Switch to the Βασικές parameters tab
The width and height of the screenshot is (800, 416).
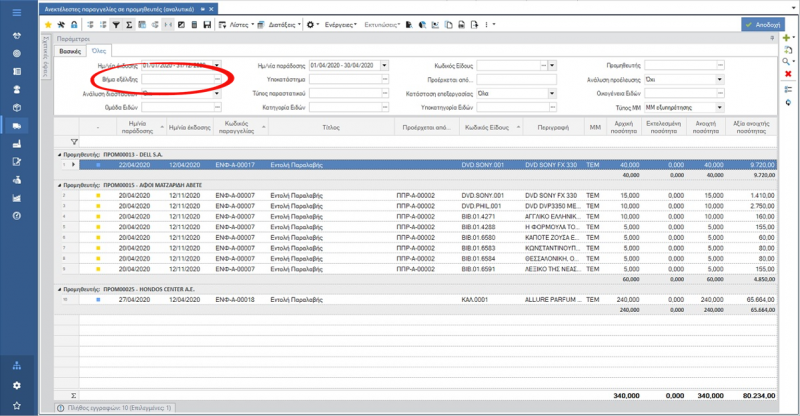pos(70,52)
